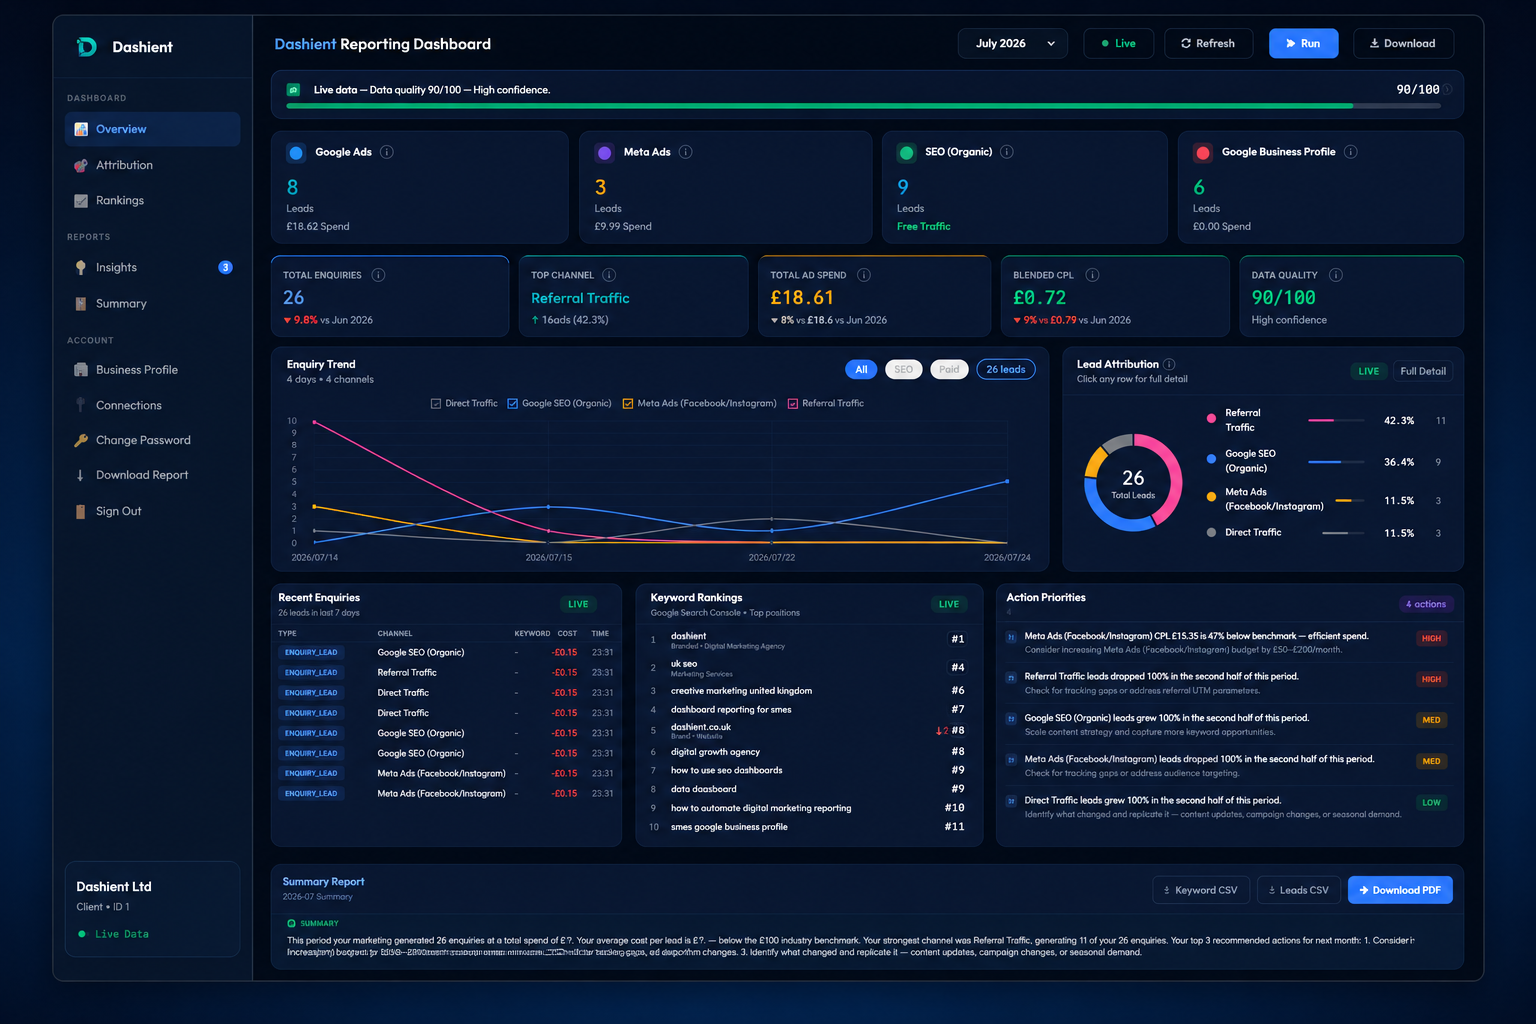Open Full Detail for Lead Attribution
This screenshot has width=1536, height=1024.
pos(1422,371)
